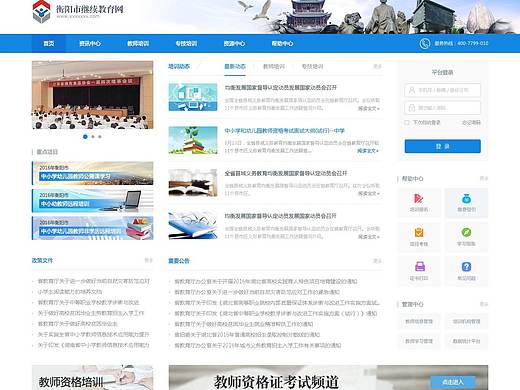Go to the 首页 navigation item
The image size is (520, 390).
[49, 43]
